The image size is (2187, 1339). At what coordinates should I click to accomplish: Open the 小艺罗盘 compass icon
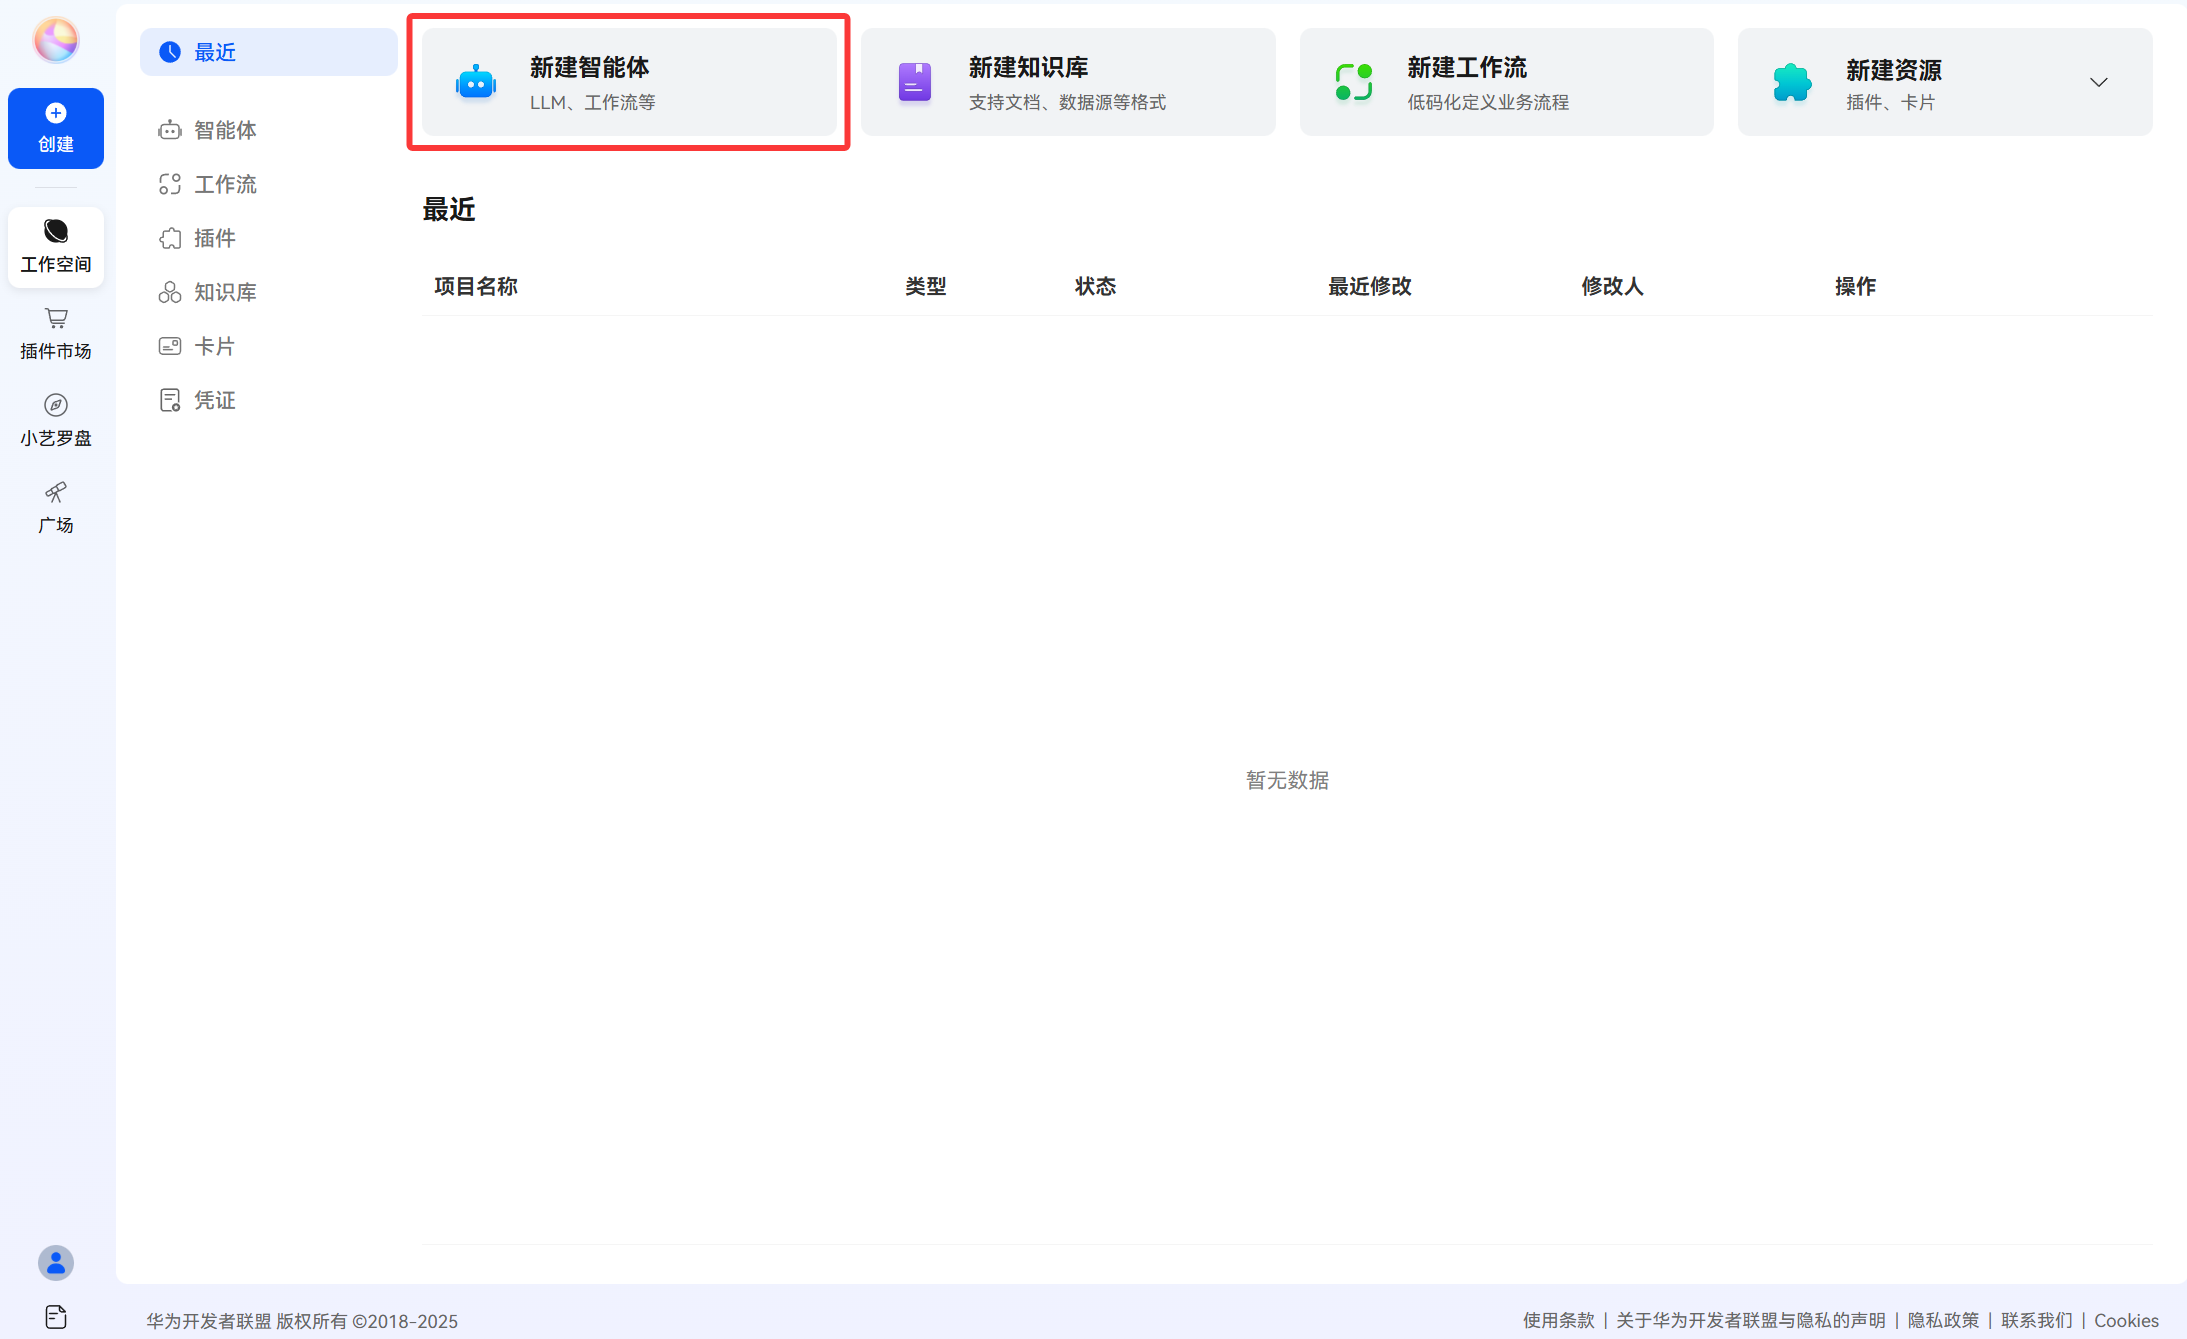(x=56, y=421)
